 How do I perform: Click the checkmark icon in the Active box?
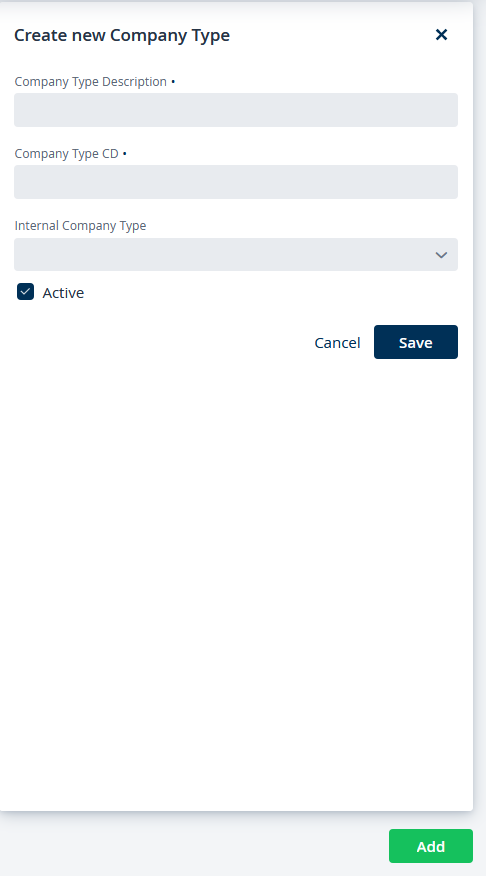click(x=26, y=292)
